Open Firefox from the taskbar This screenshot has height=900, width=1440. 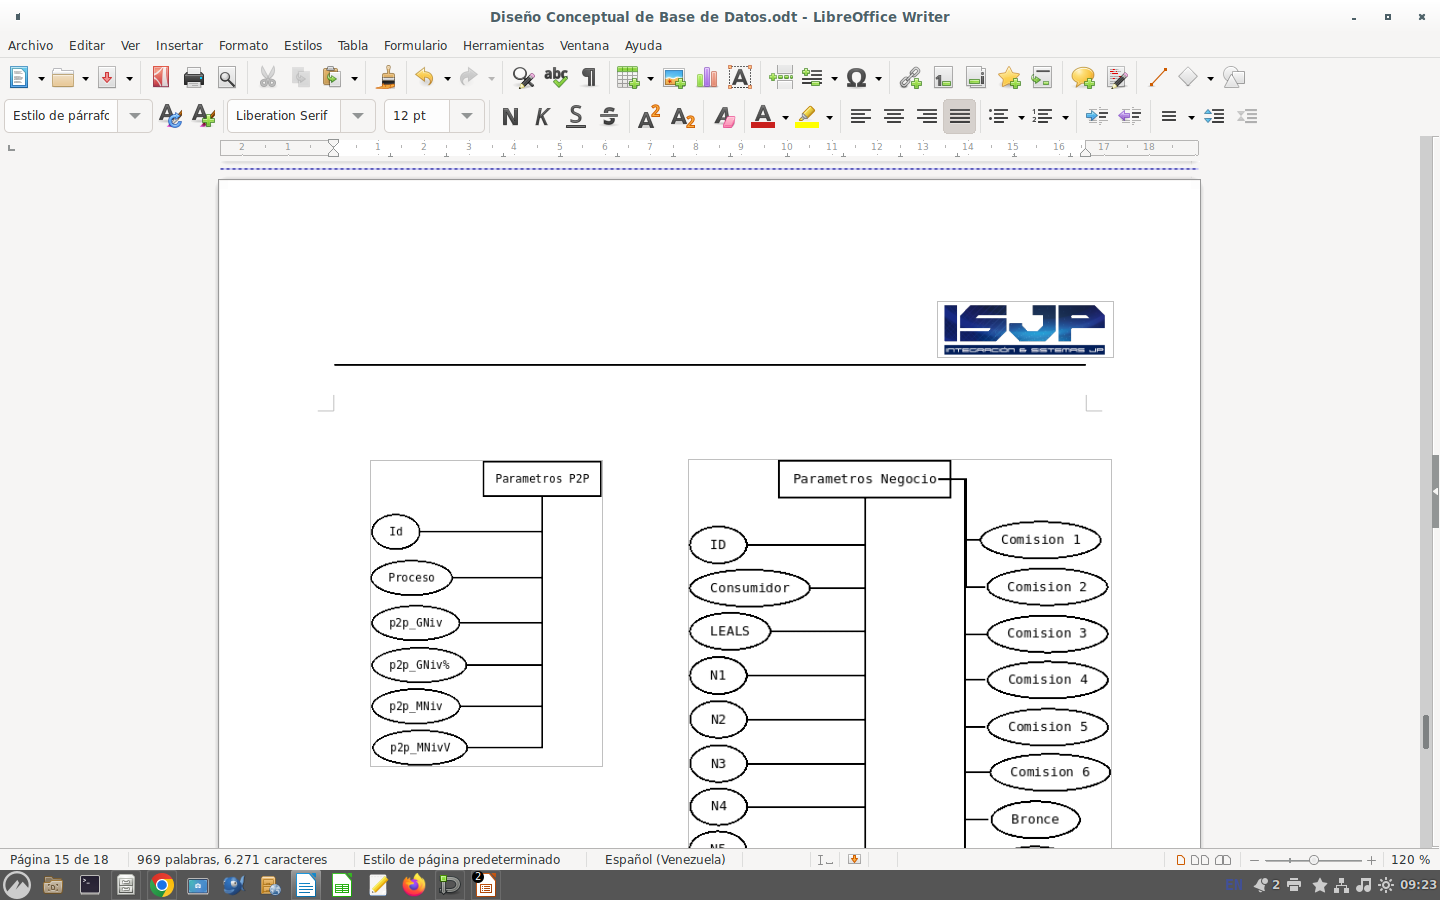[x=414, y=885]
